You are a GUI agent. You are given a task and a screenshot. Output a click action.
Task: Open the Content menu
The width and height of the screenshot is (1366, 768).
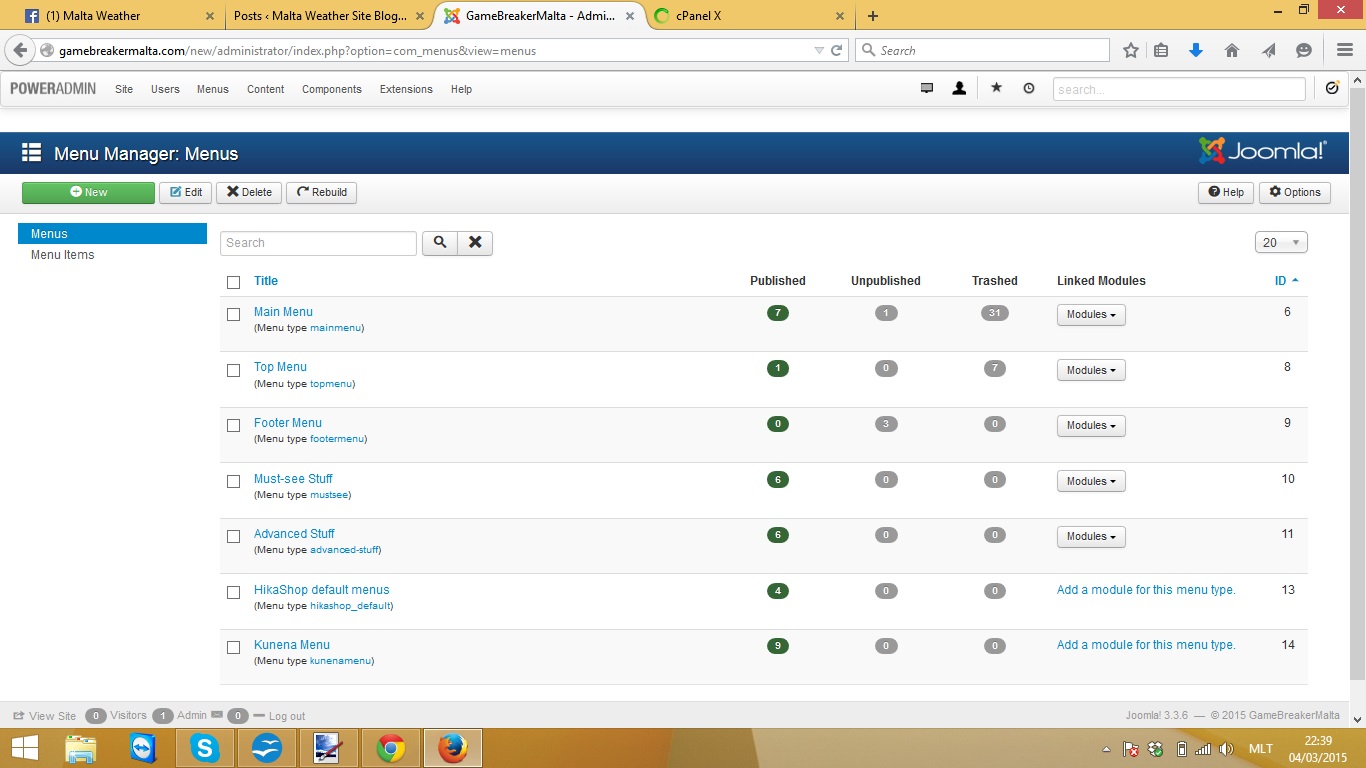pyautogui.click(x=266, y=89)
